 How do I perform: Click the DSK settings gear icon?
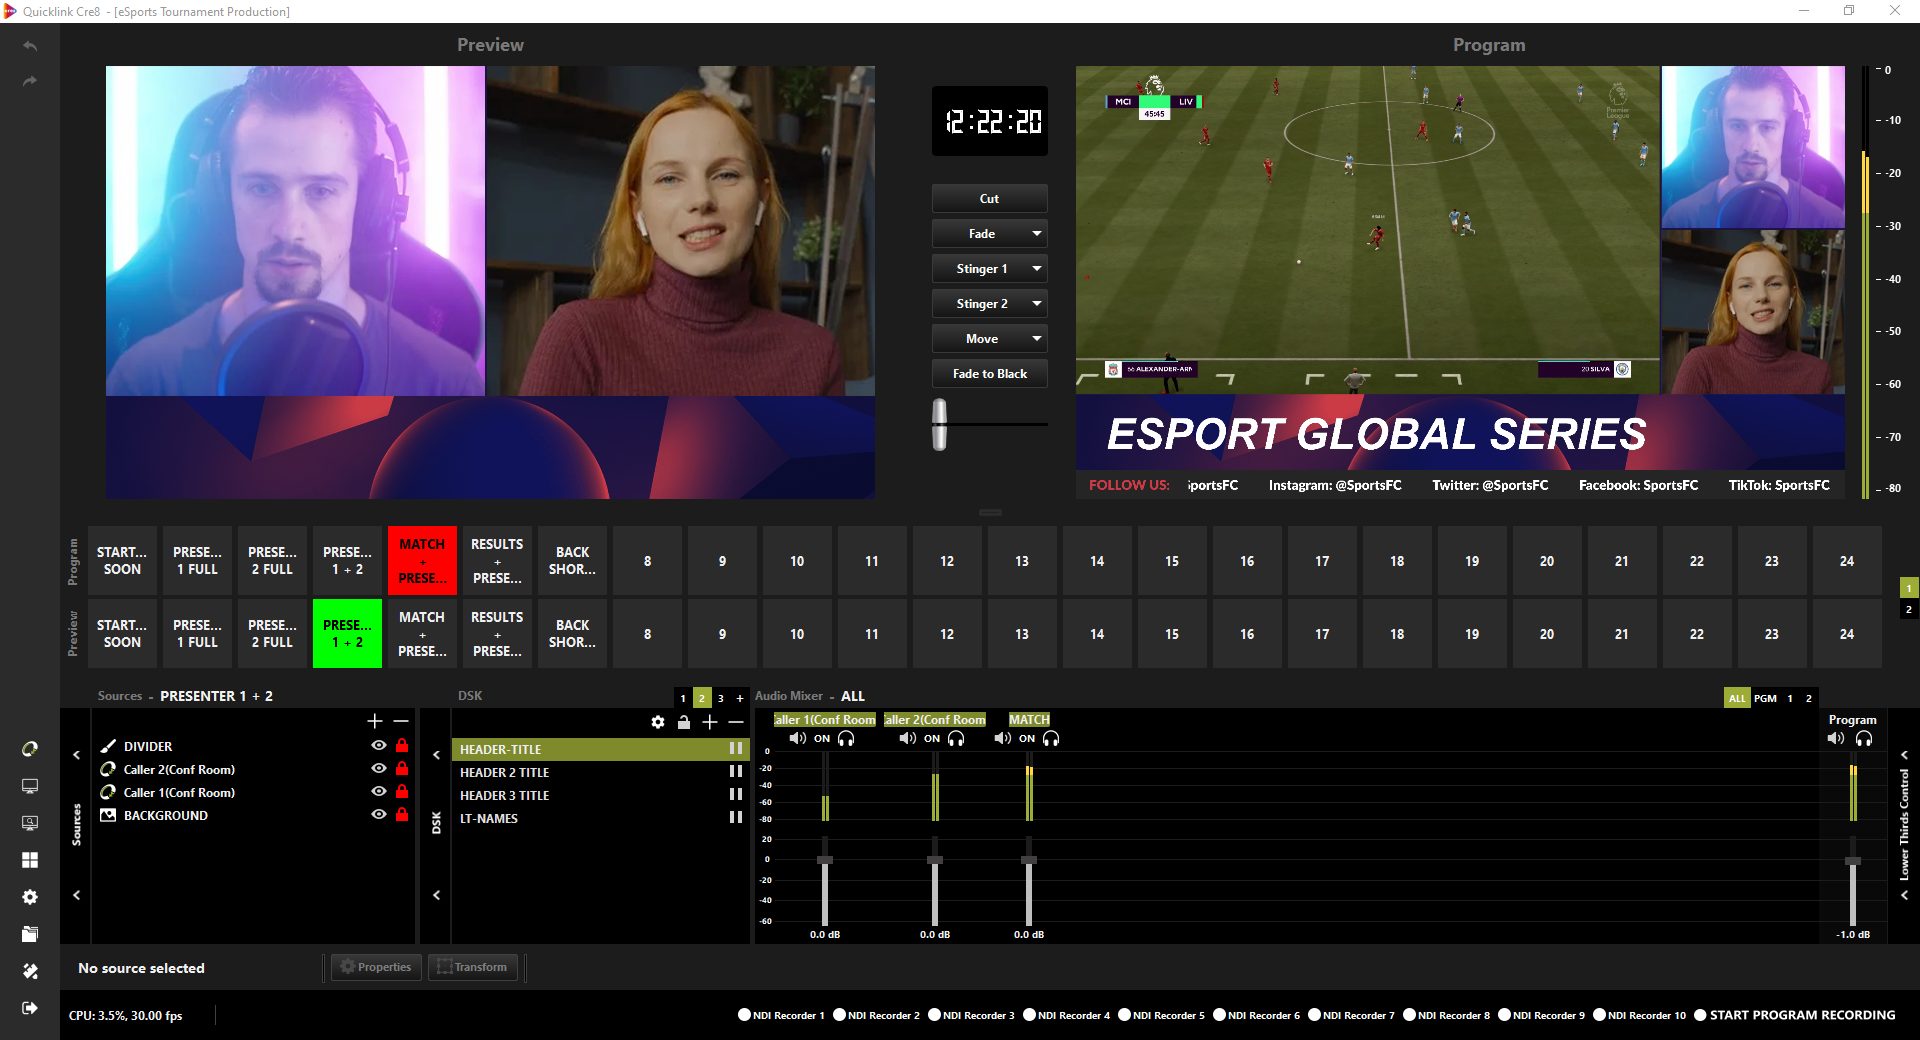658,722
